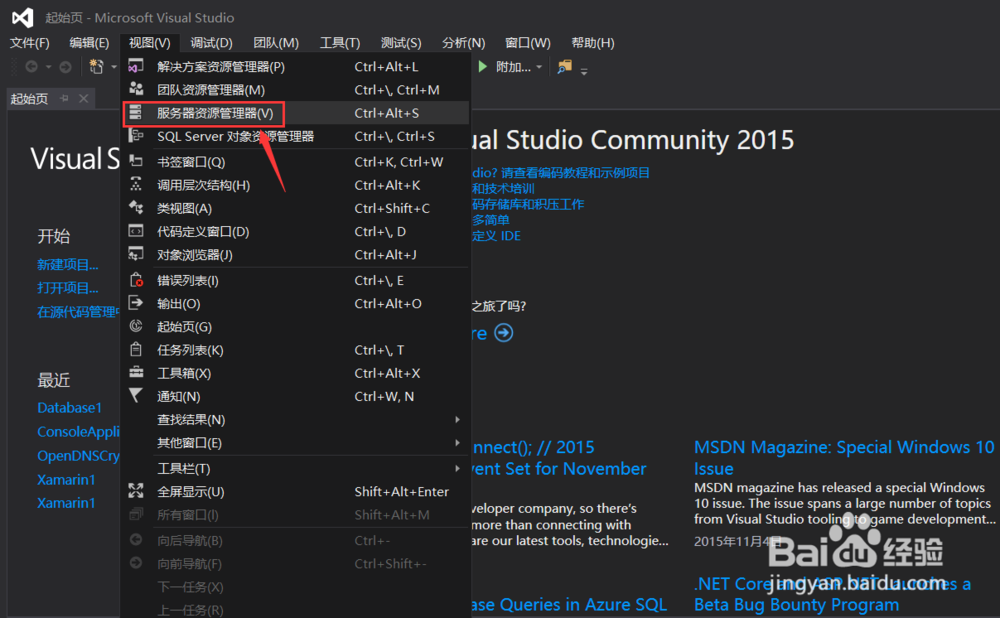Click the Output window icon
1000x618 pixels.
pyautogui.click(x=136, y=303)
